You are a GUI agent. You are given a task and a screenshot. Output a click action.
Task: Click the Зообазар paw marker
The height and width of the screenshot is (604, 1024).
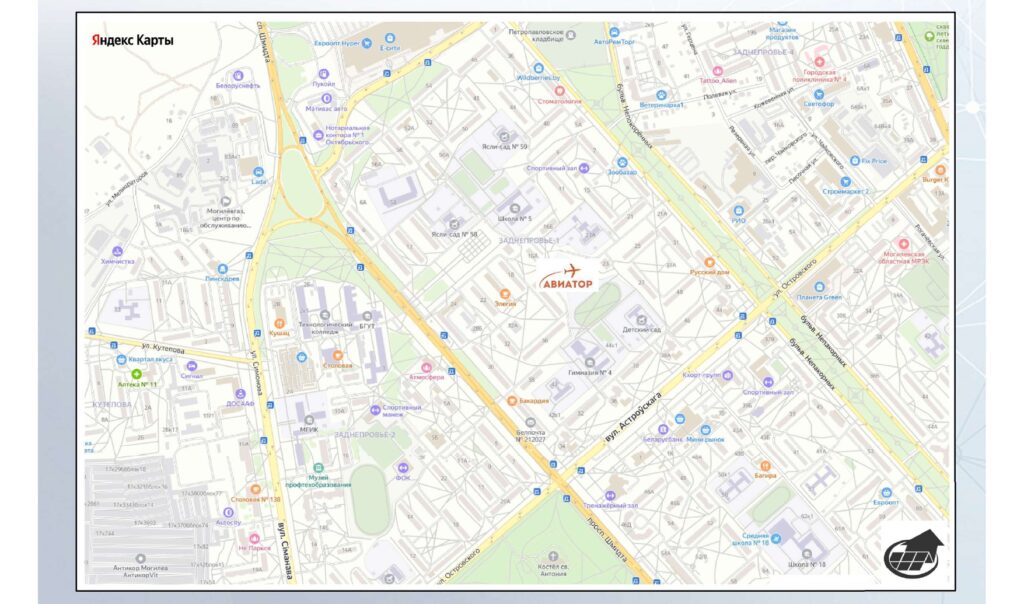[622, 163]
